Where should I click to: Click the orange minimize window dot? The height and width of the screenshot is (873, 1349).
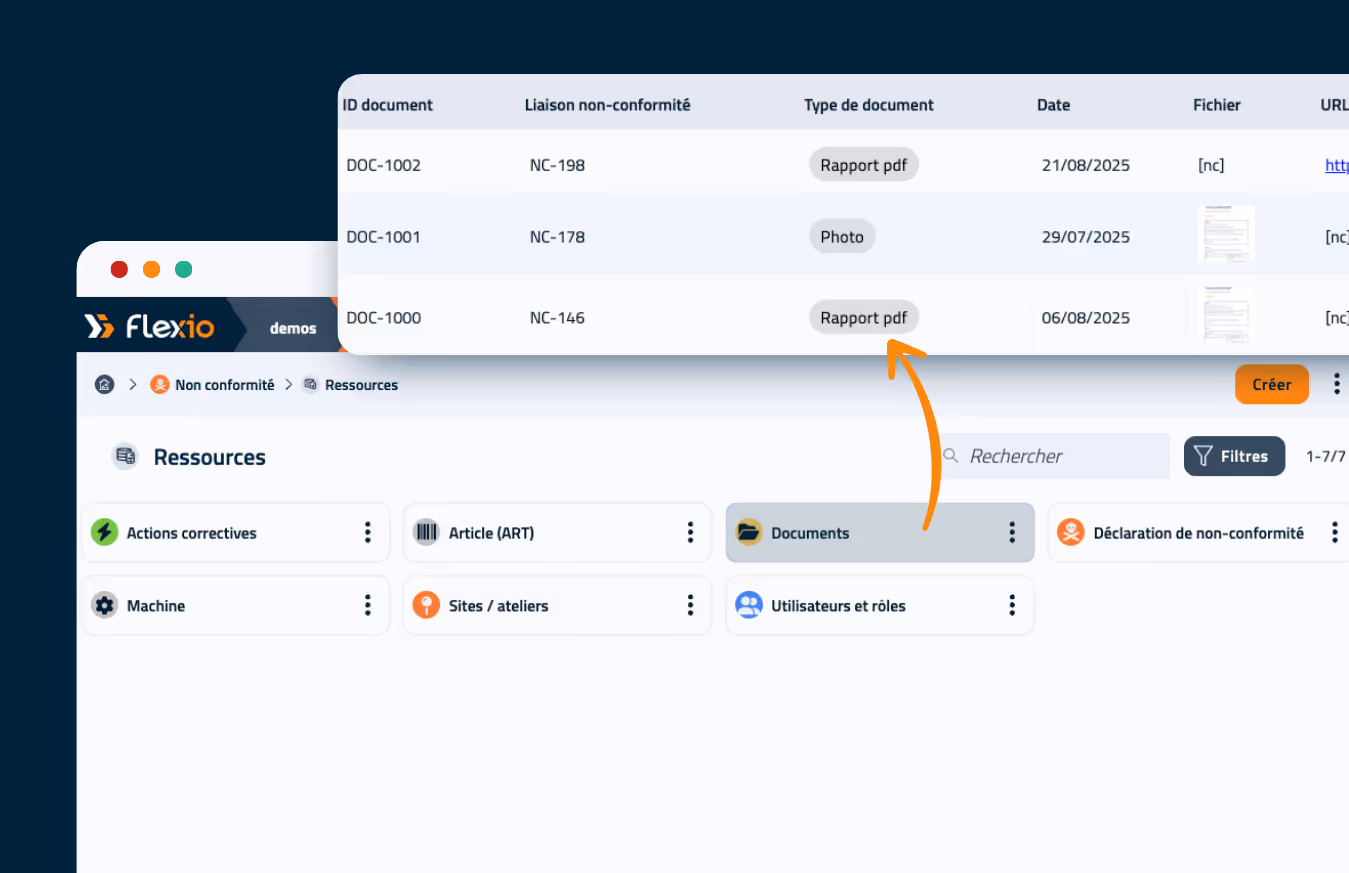(151, 269)
